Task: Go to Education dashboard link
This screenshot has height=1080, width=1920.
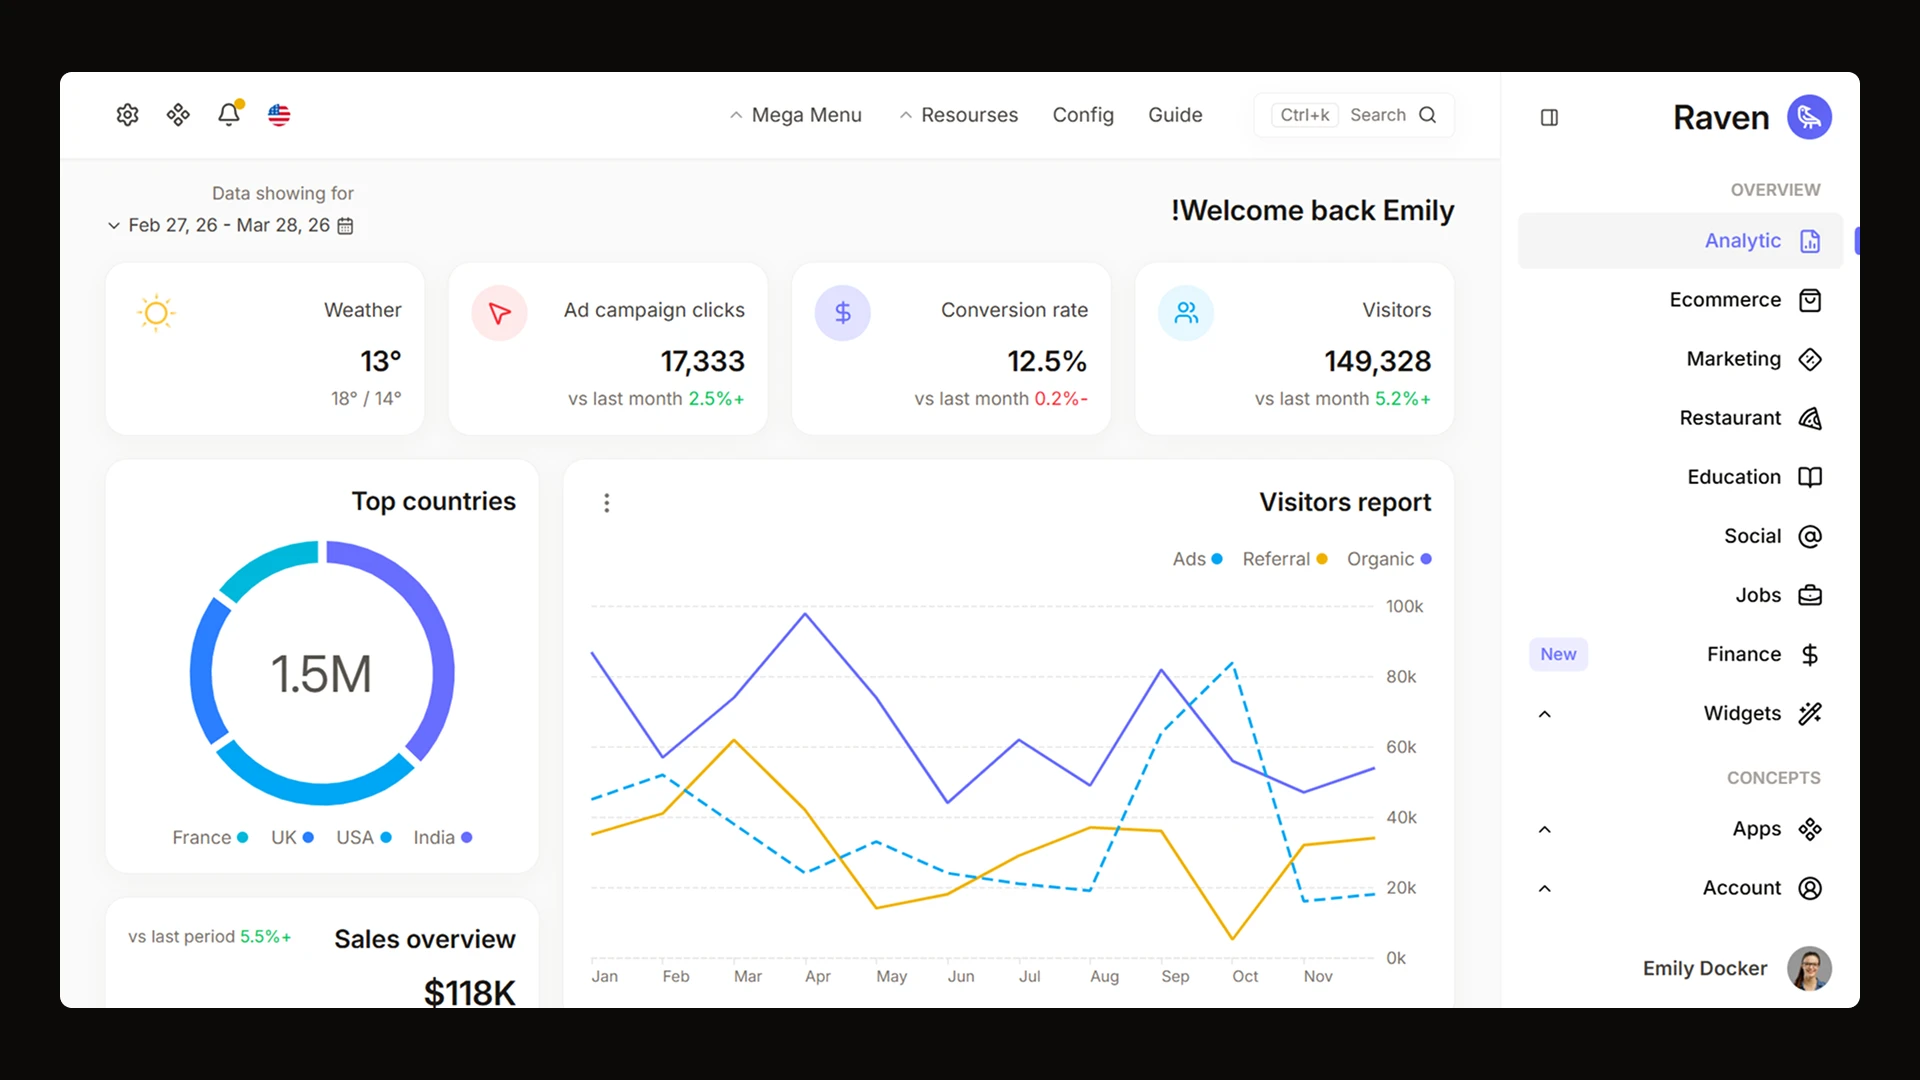Action: pyautogui.click(x=1680, y=477)
